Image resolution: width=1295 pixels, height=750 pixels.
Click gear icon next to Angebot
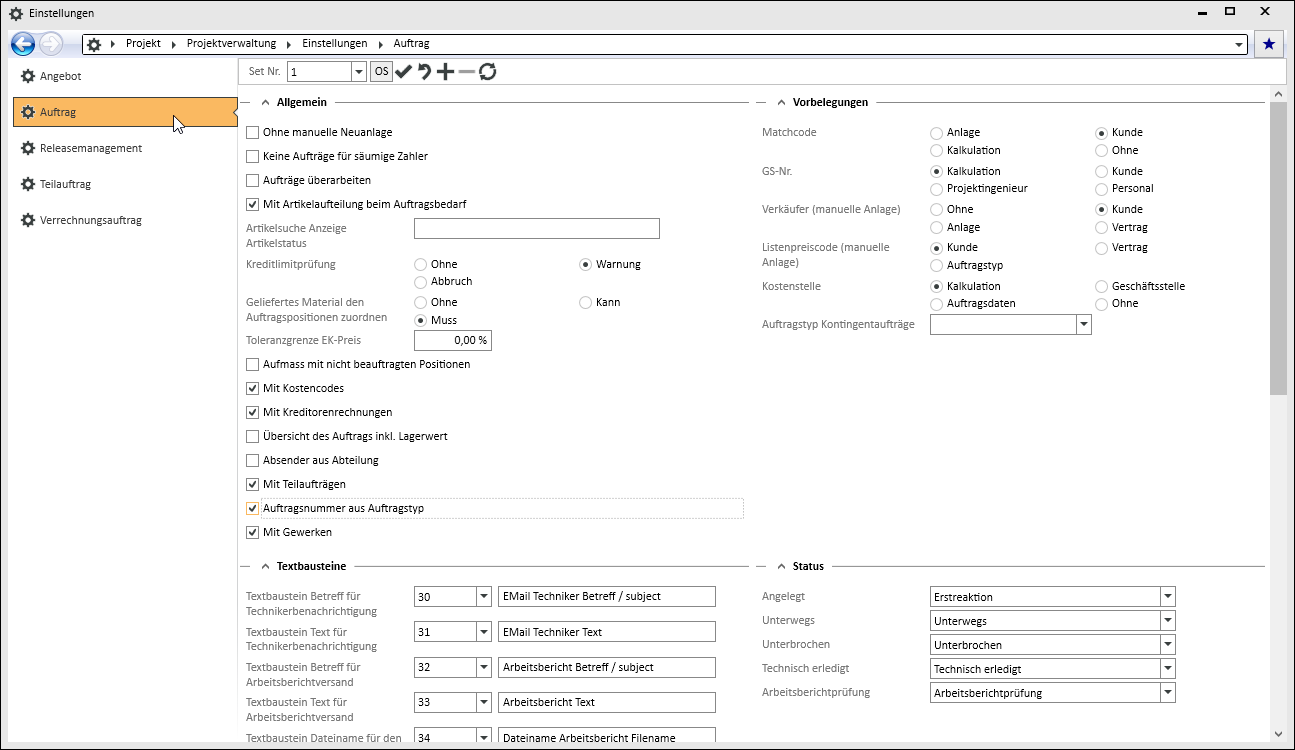[x=28, y=76]
